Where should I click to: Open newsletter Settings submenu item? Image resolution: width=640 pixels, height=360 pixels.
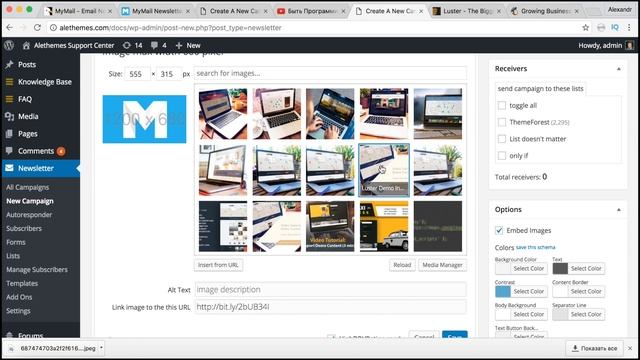pos(18,311)
